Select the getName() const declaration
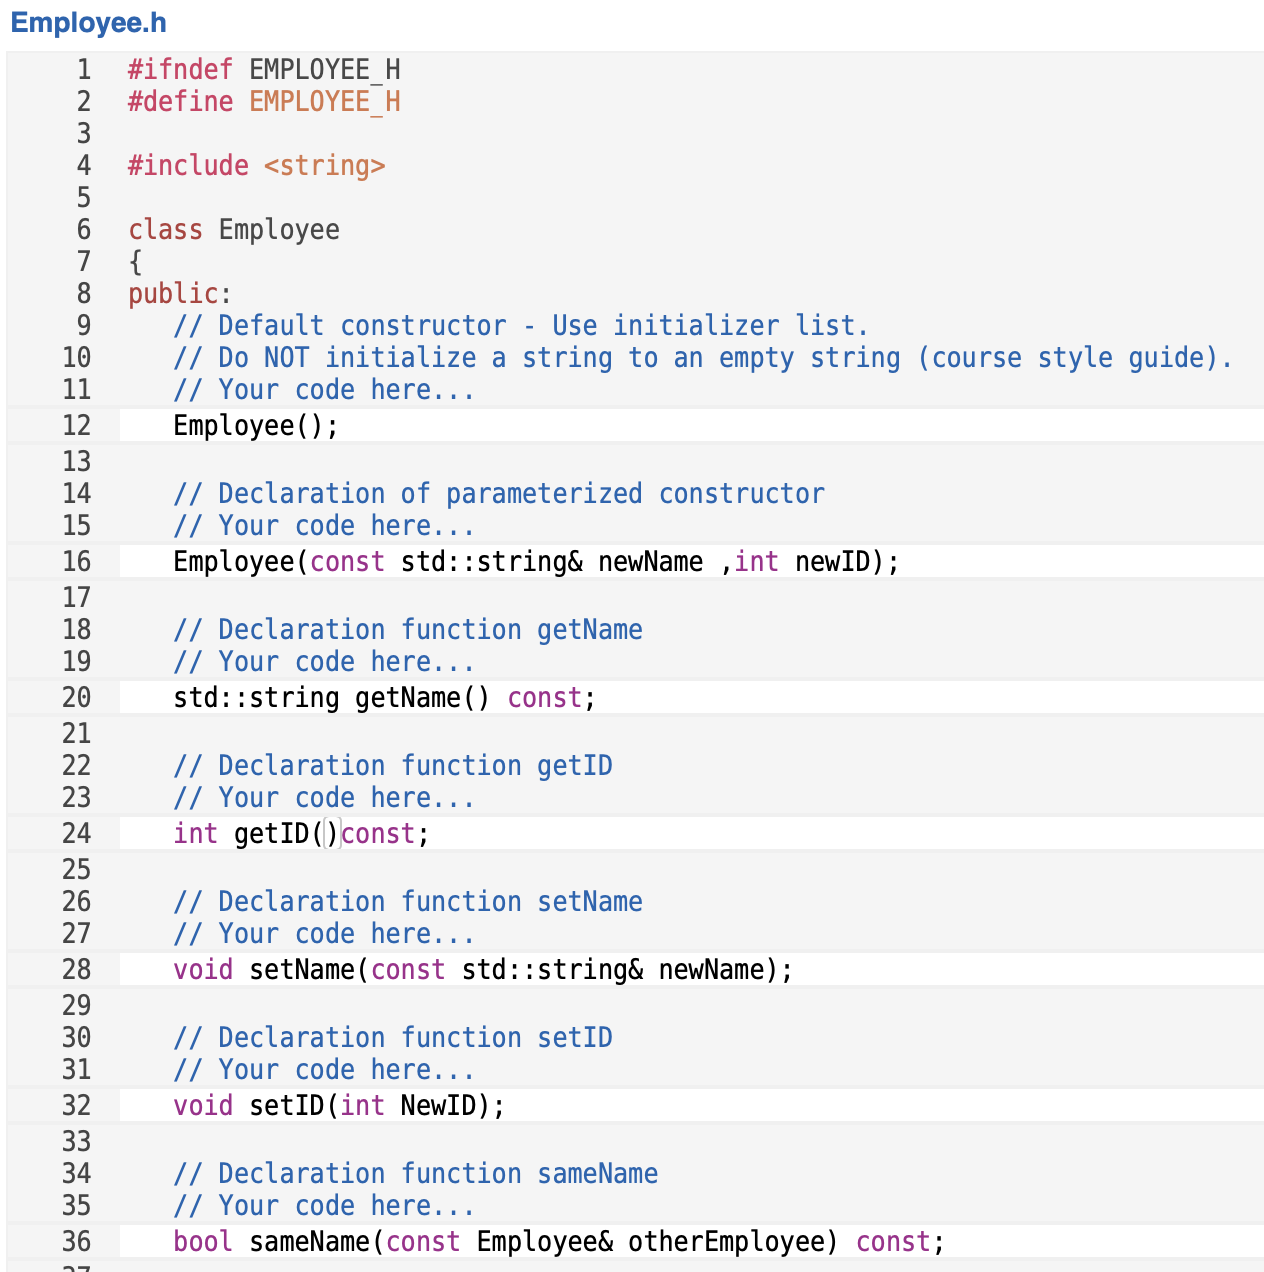This screenshot has height=1272, width=1264. click(383, 697)
